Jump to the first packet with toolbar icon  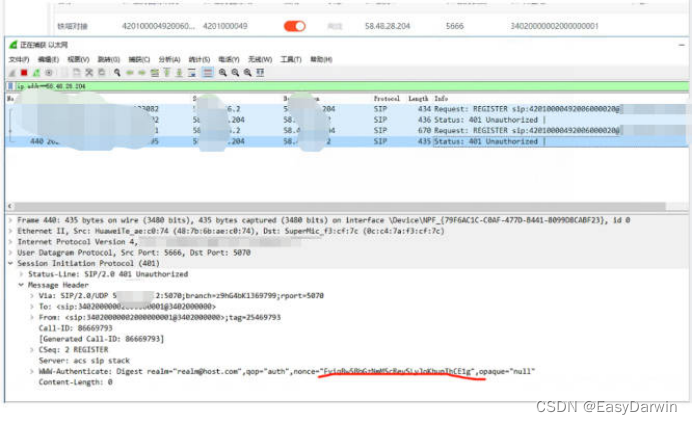pyautogui.click(x=167, y=73)
